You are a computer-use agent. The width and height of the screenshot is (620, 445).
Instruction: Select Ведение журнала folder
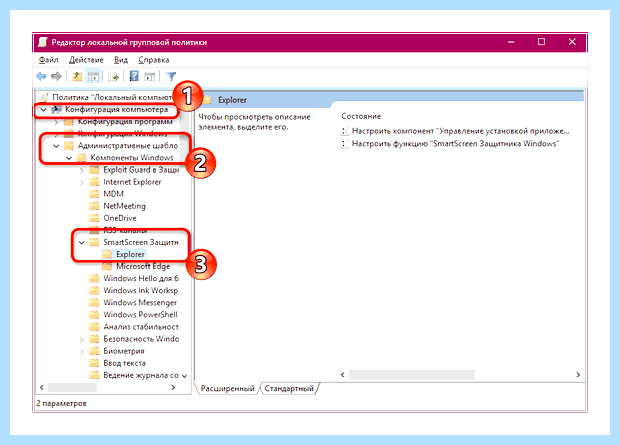(x=141, y=375)
